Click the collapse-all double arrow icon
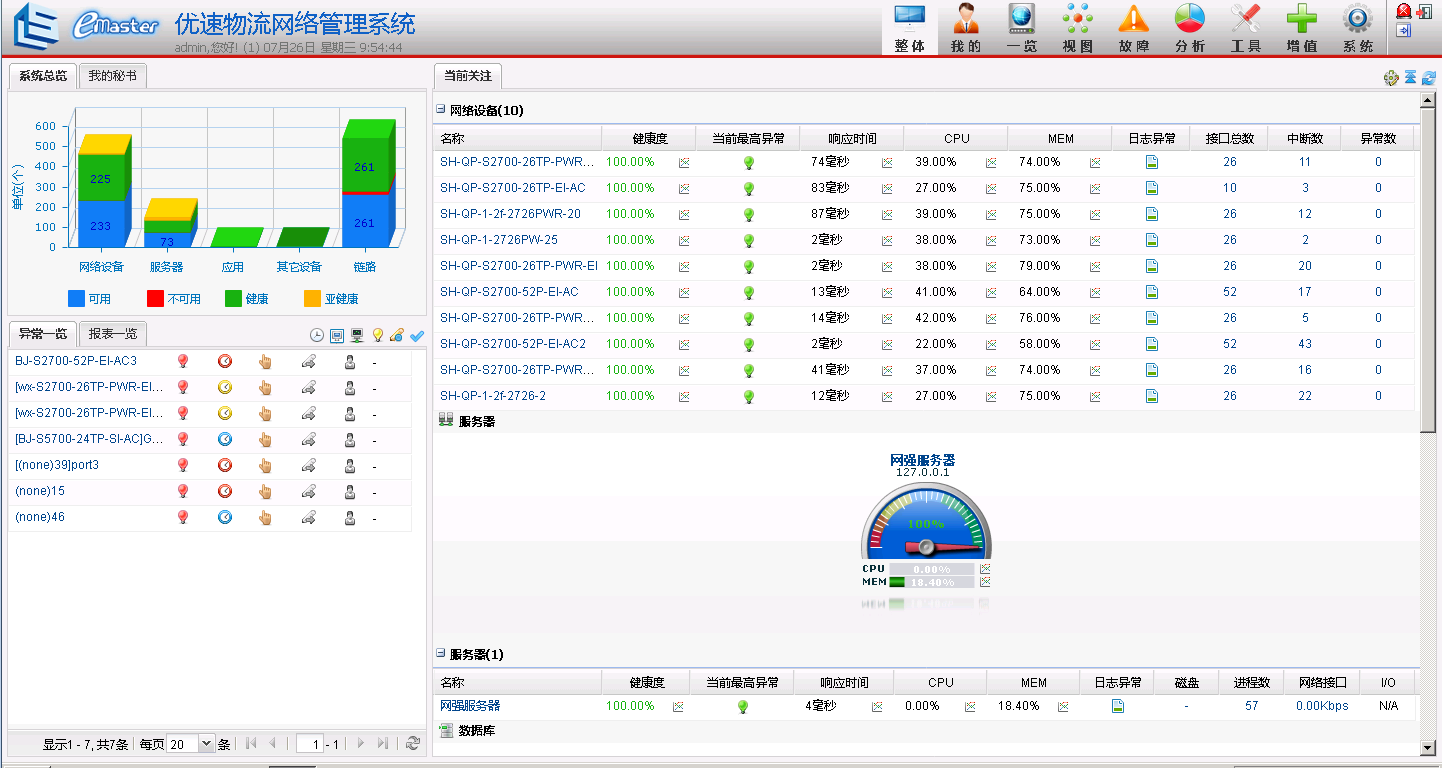Image resolution: width=1442 pixels, height=768 pixels. [x=1410, y=77]
